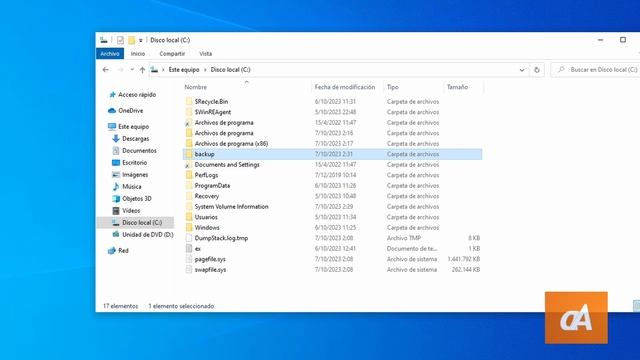
Task: Click the search box Buscar en Disco local
Action: click(597, 70)
